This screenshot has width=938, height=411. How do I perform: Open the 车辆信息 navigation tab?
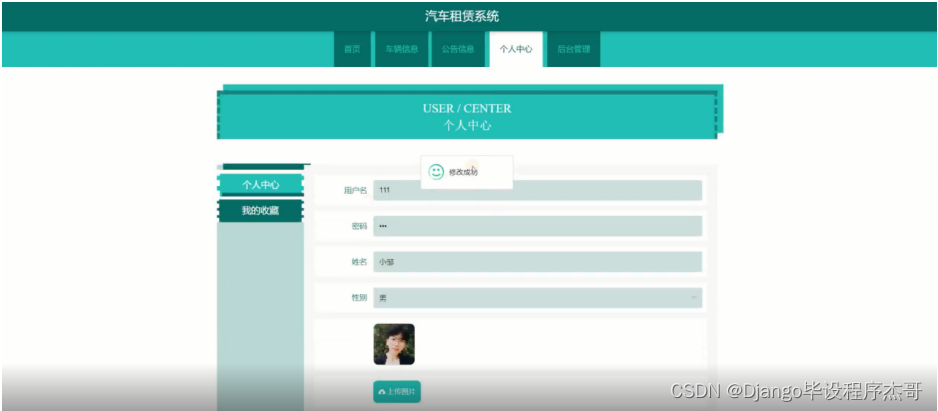(401, 49)
